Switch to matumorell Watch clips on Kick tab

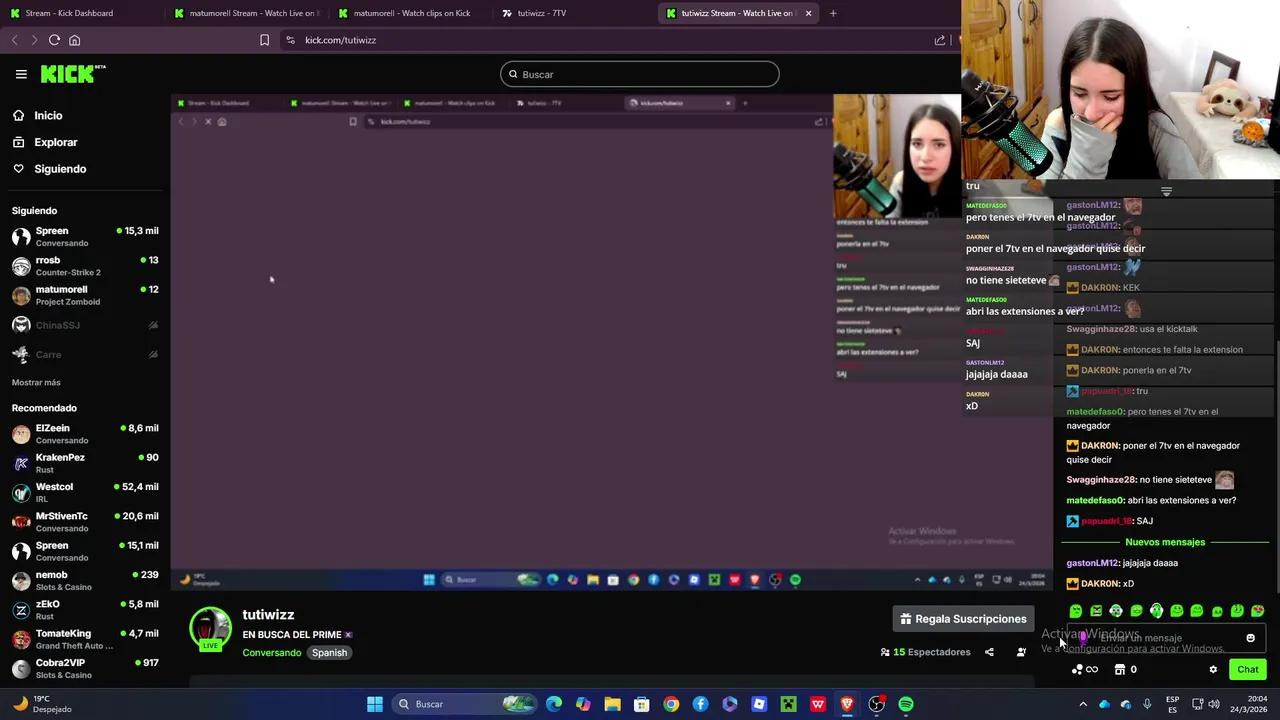coord(410,13)
